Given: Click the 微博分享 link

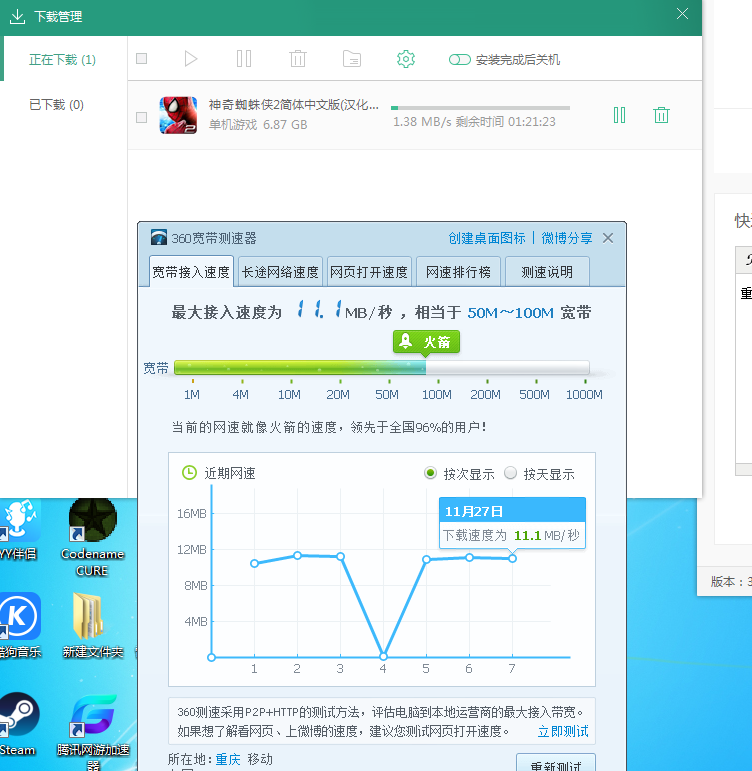Looking at the screenshot, I should tap(567, 238).
